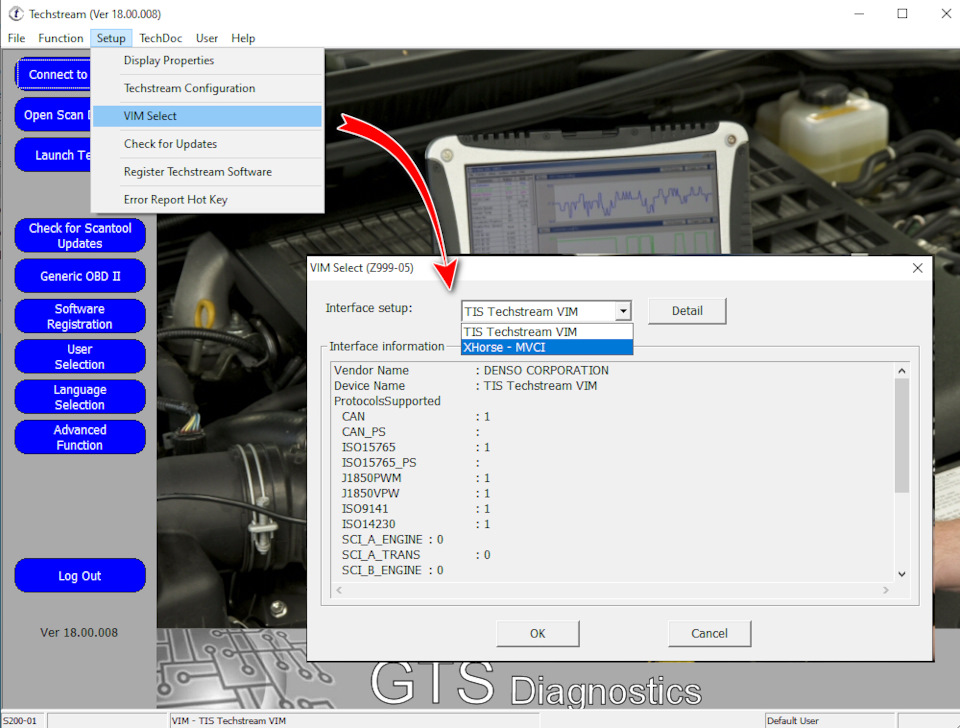Screen dimensions: 960x728
Task: Choose Check for Updates menu item
Action: point(208,144)
